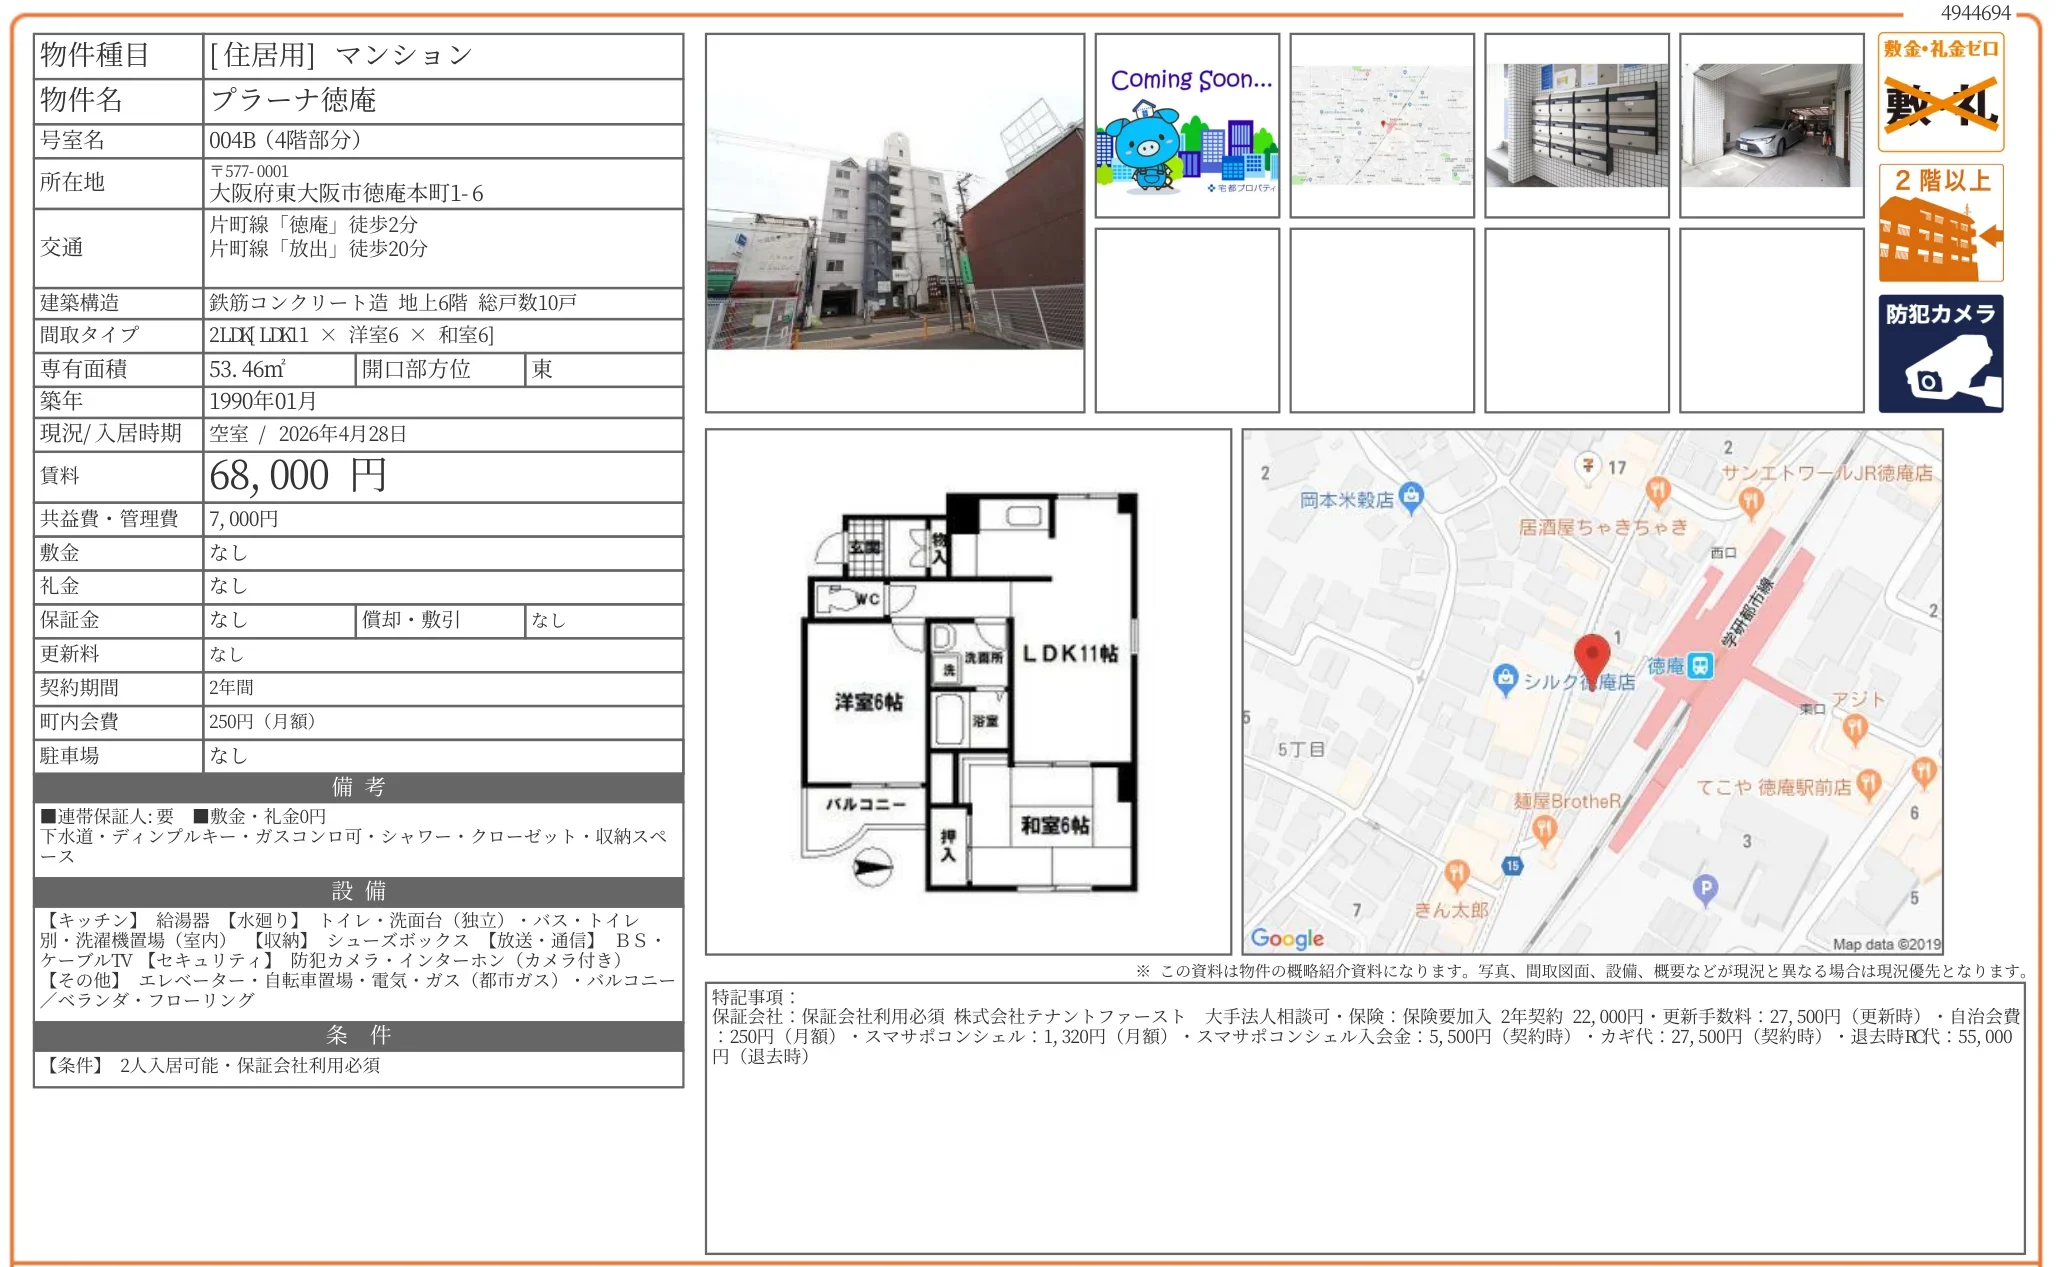Open the building exterior main photo
2056x1267 pixels.
pos(894,222)
